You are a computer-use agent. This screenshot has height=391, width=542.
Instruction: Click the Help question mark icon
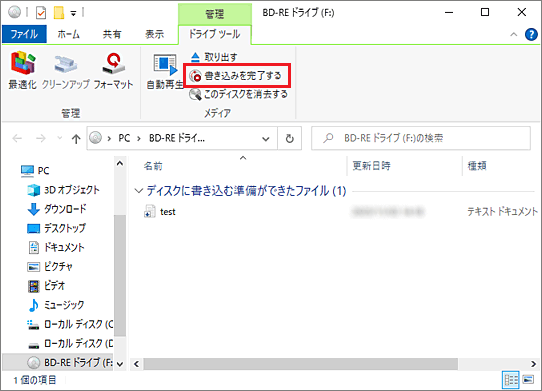pyautogui.click(x=531, y=34)
